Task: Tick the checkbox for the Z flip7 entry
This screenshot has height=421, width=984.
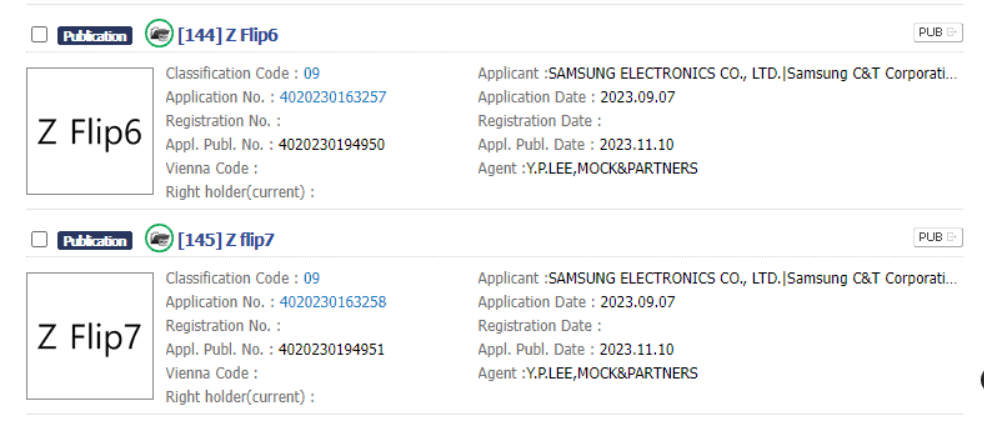Action: click(39, 240)
